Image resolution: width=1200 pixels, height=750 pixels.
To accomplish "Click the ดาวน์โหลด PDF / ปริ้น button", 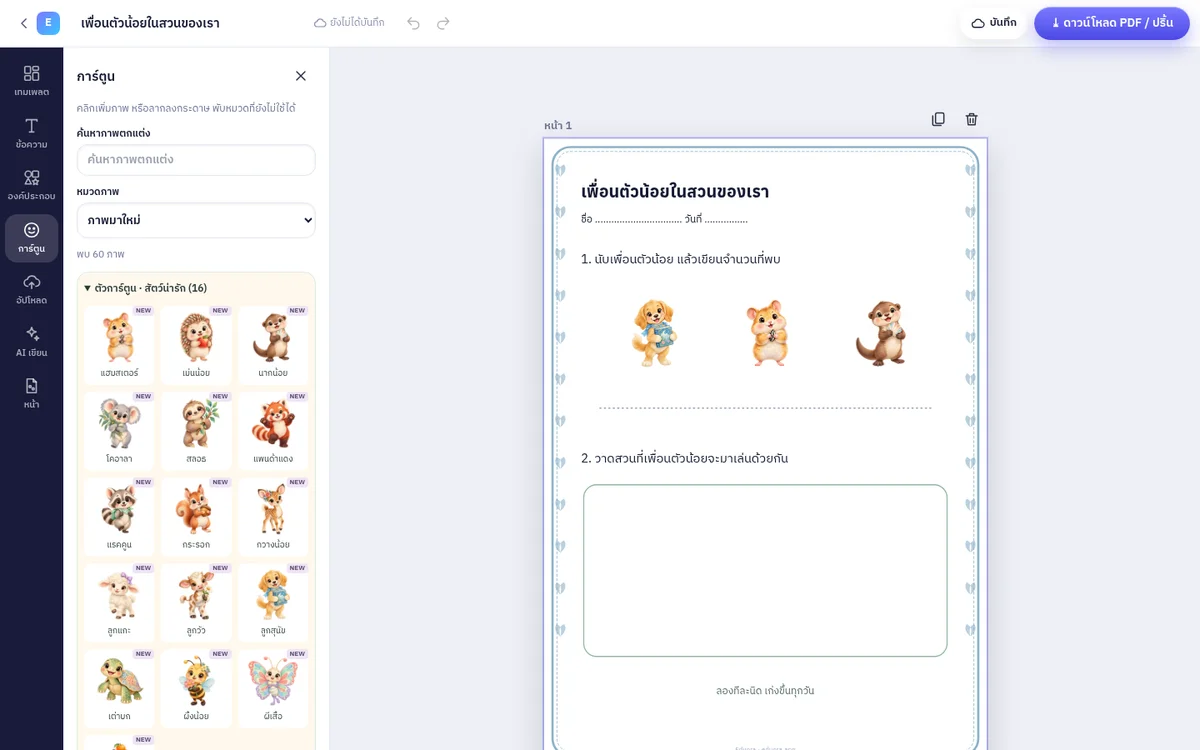I will click(x=1112, y=23).
